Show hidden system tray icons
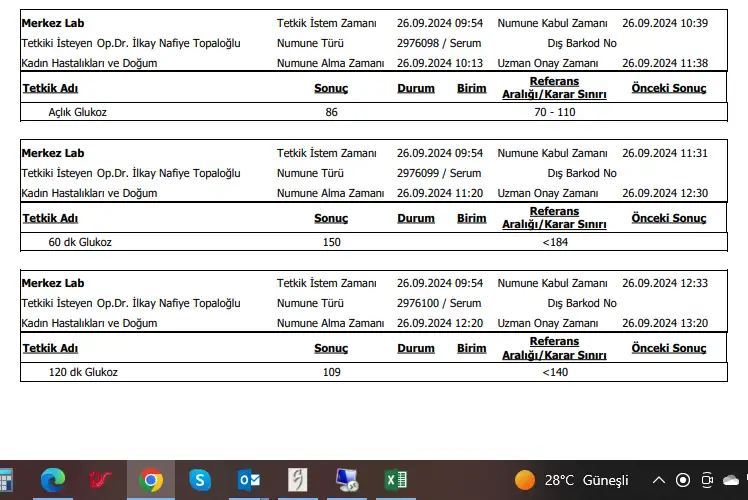The height and width of the screenshot is (500, 748). pyautogui.click(x=657, y=480)
